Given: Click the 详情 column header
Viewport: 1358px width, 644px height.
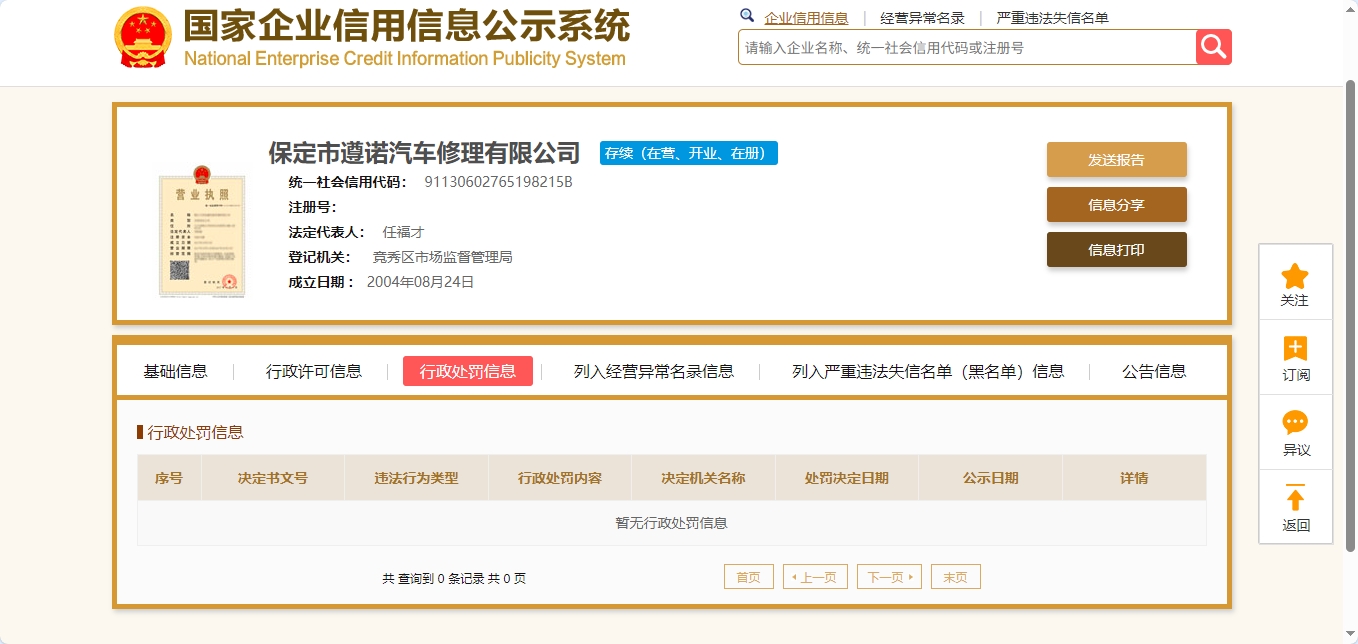Looking at the screenshot, I should pos(1134,478).
